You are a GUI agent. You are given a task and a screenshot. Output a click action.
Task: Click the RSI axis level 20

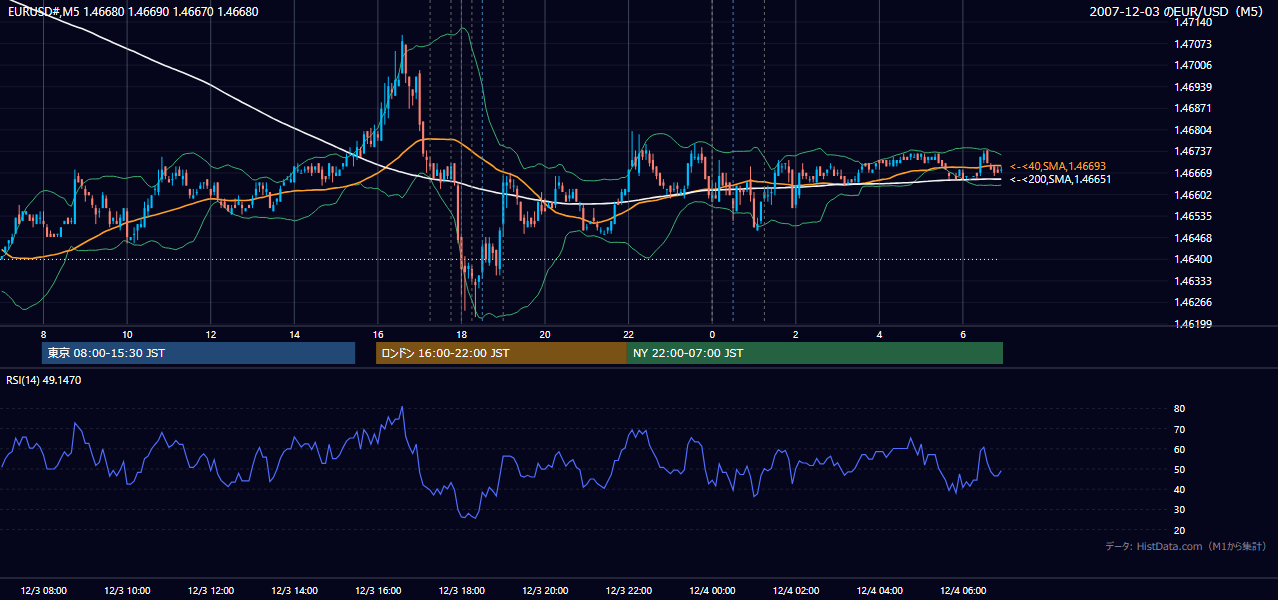tap(1180, 530)
